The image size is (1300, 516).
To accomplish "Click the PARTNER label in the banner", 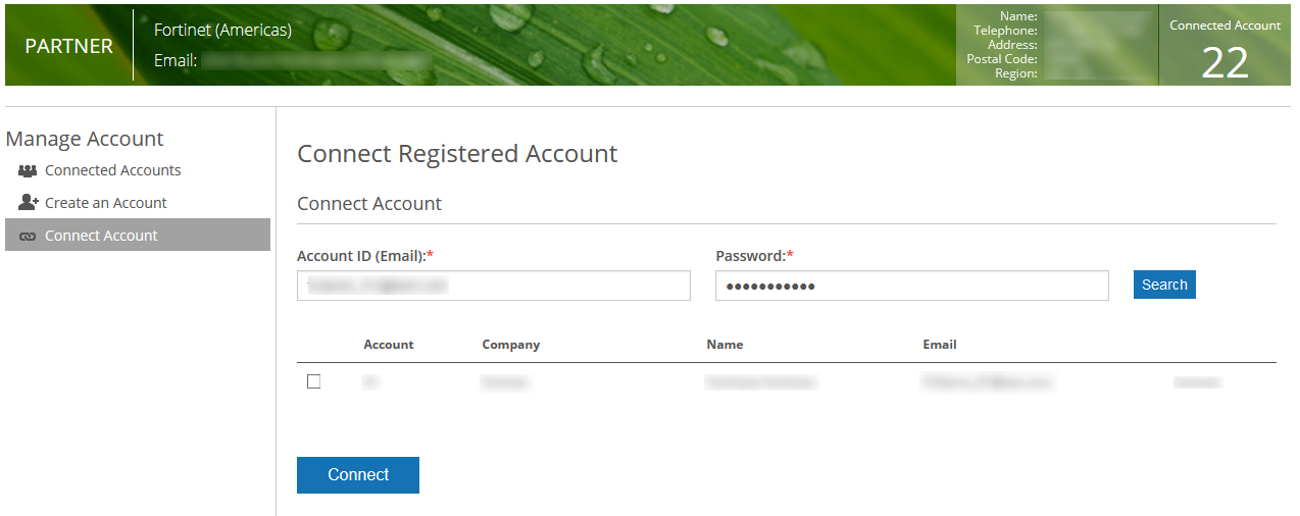I will click(69, 47).
